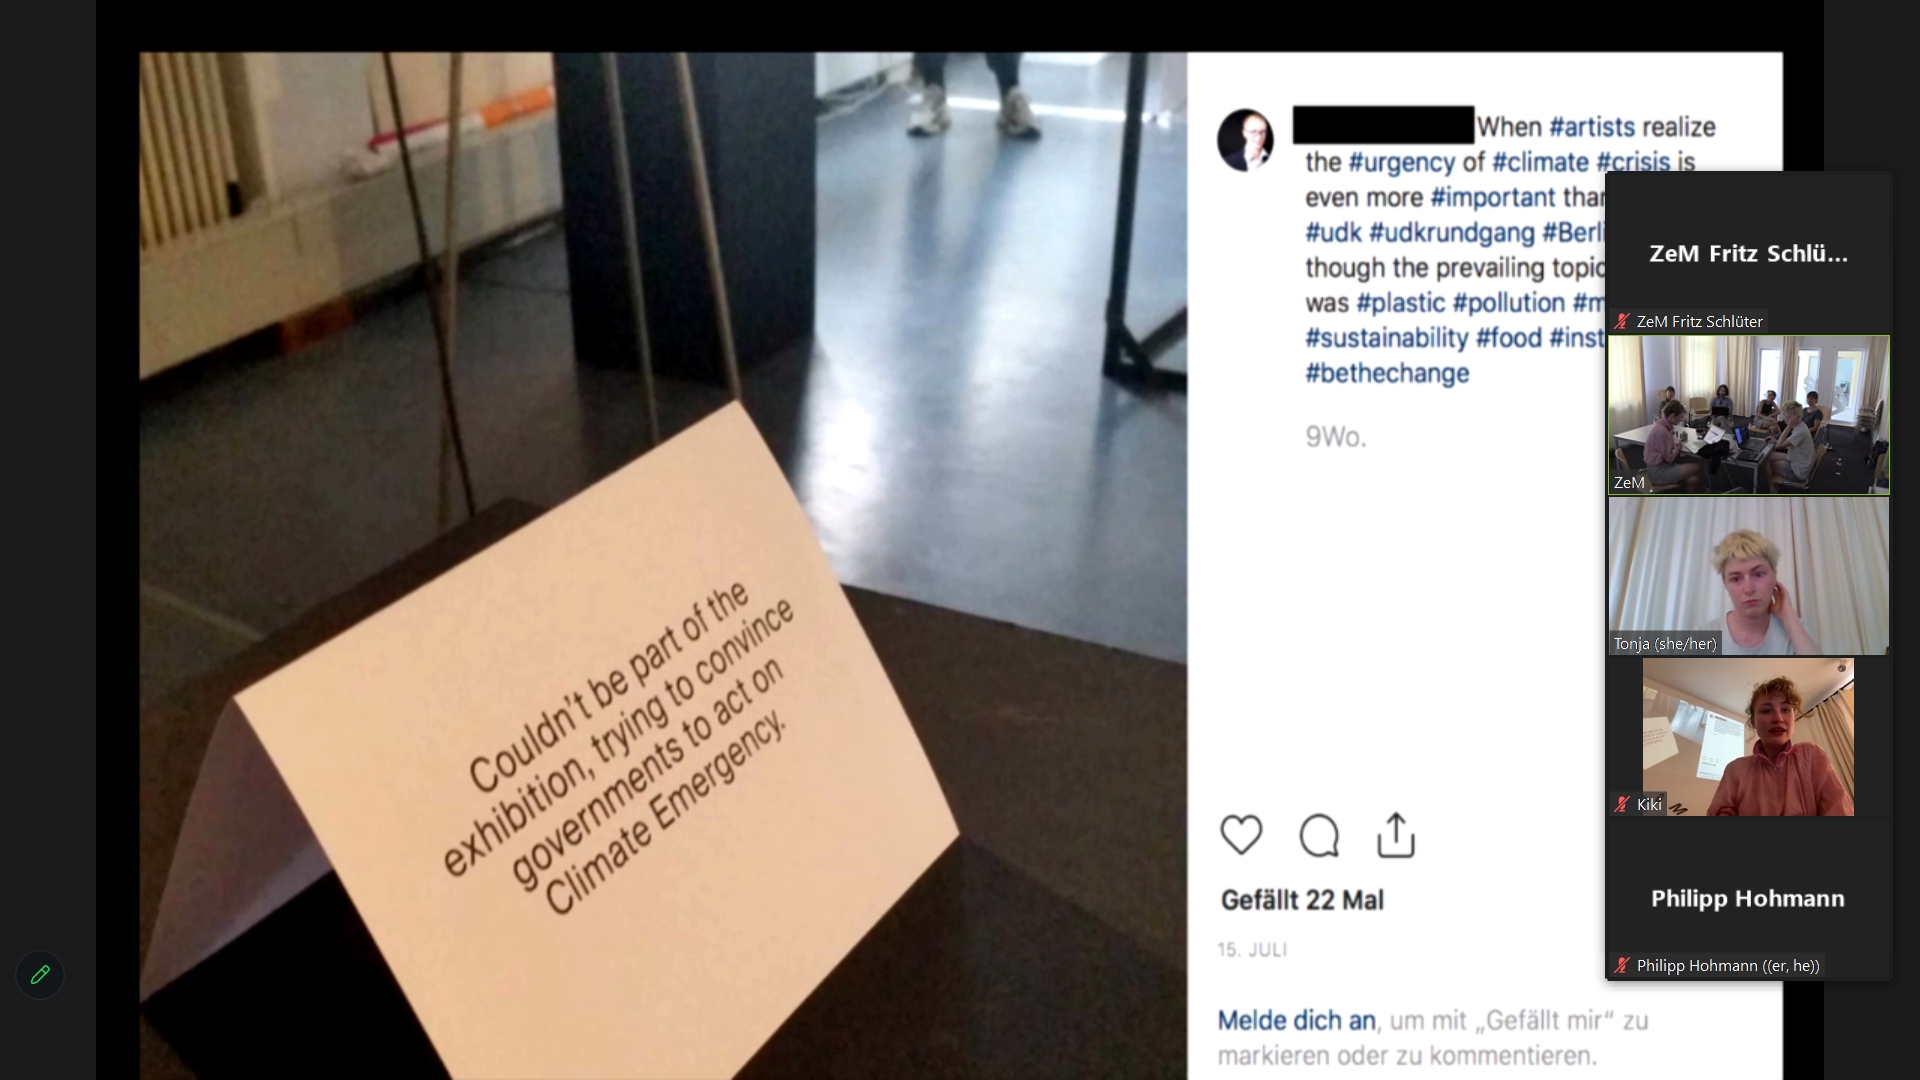Click the green pencil annotate icon
The width and height of the screenshot is (1920, 1080).
tap(40, 975)
